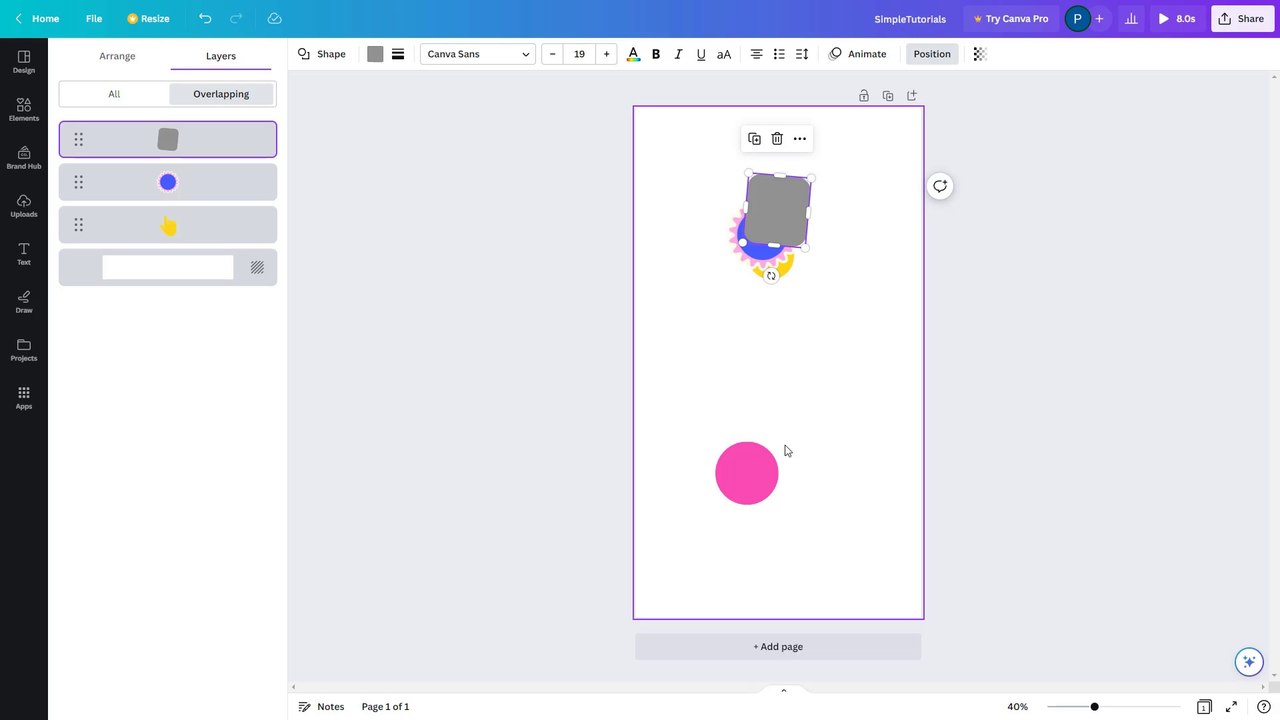Select the Draw tool in sidebar
This screenshot has width=1280, height=720.
(x=24, y=302)
